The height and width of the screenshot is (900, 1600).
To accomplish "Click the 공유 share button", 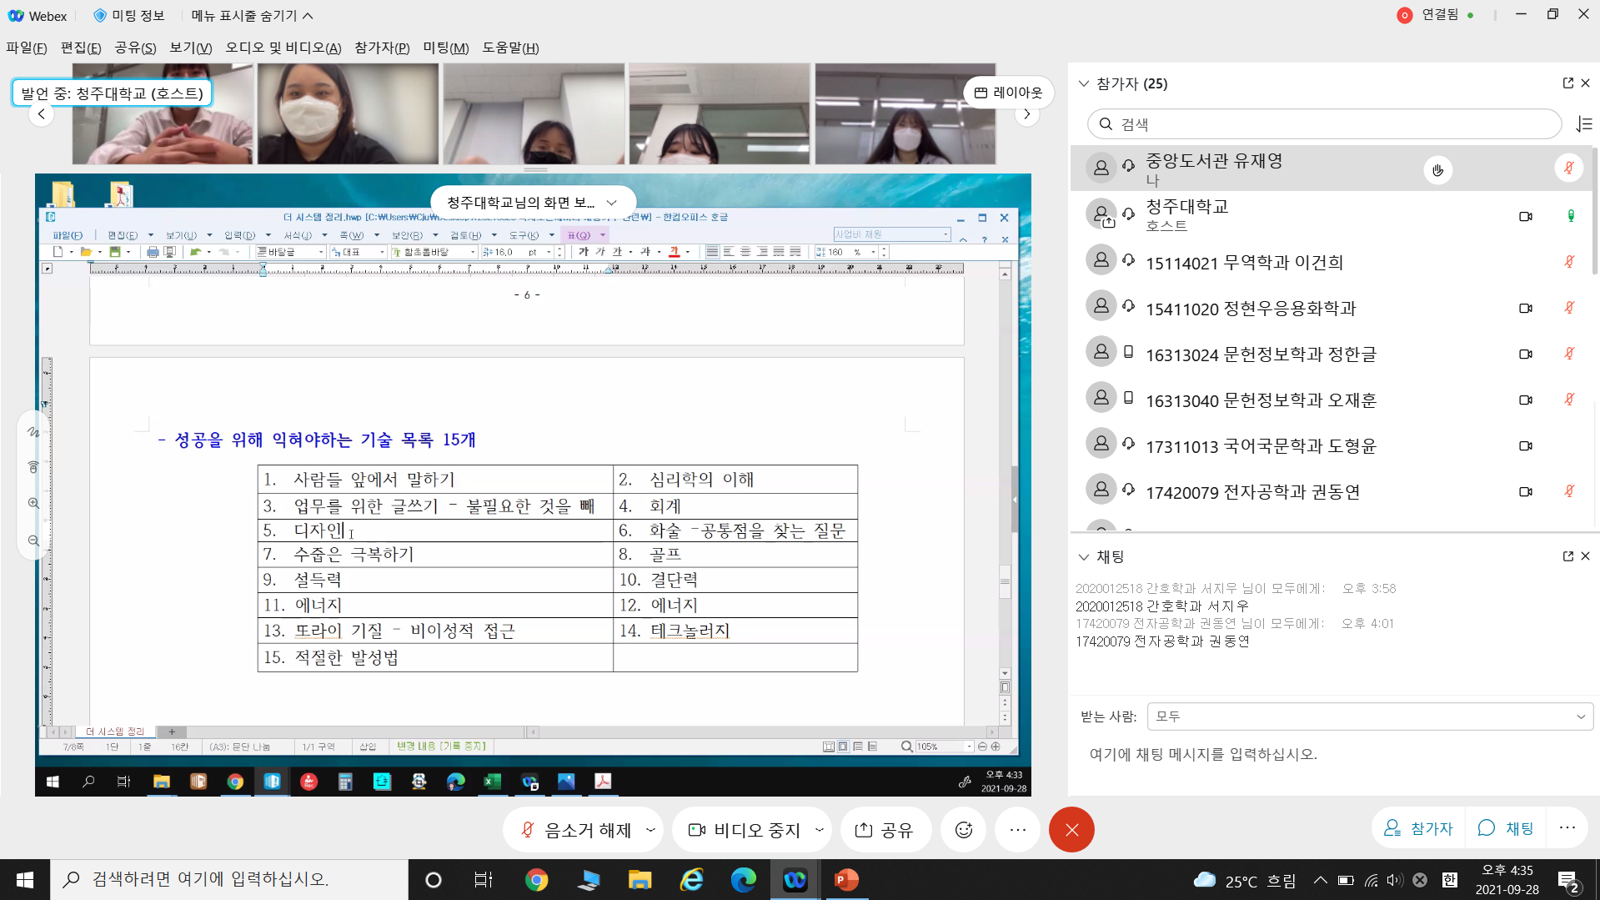I will (x=885, y=830).
